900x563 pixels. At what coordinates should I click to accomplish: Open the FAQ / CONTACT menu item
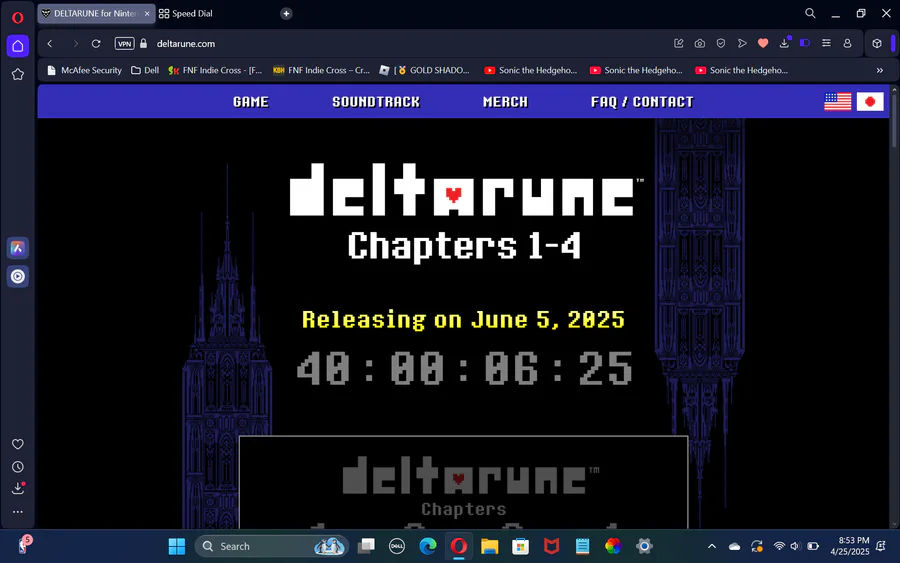click(642, 102)
